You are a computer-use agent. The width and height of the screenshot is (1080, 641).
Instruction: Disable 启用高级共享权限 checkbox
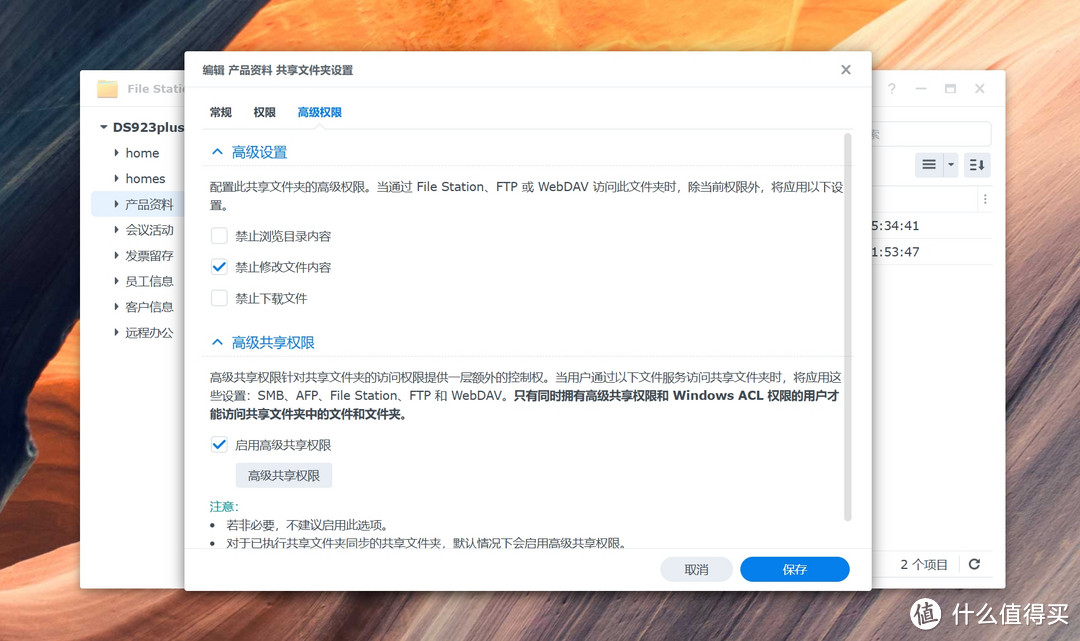pos(218,444)
